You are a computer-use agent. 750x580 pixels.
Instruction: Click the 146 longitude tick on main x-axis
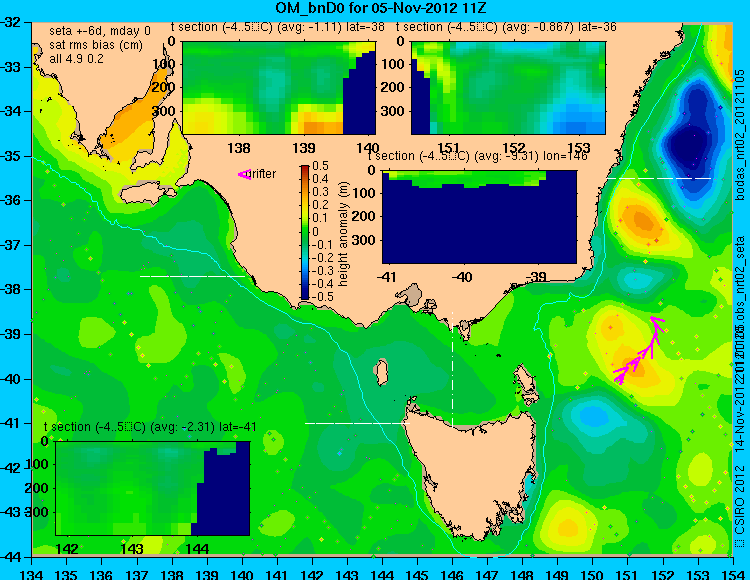pyautogui.click(x=452, y=574)
